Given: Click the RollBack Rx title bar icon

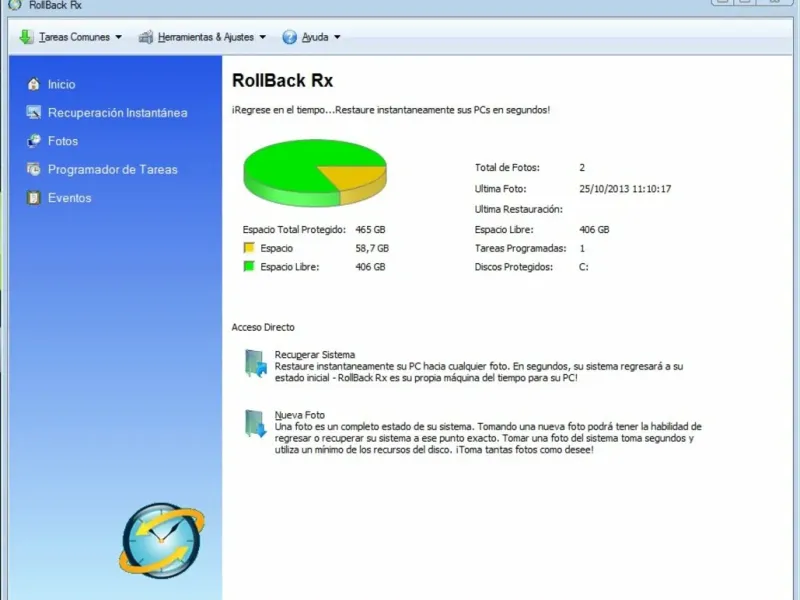Looking at the screenshot, I should (x=15, y=5).
